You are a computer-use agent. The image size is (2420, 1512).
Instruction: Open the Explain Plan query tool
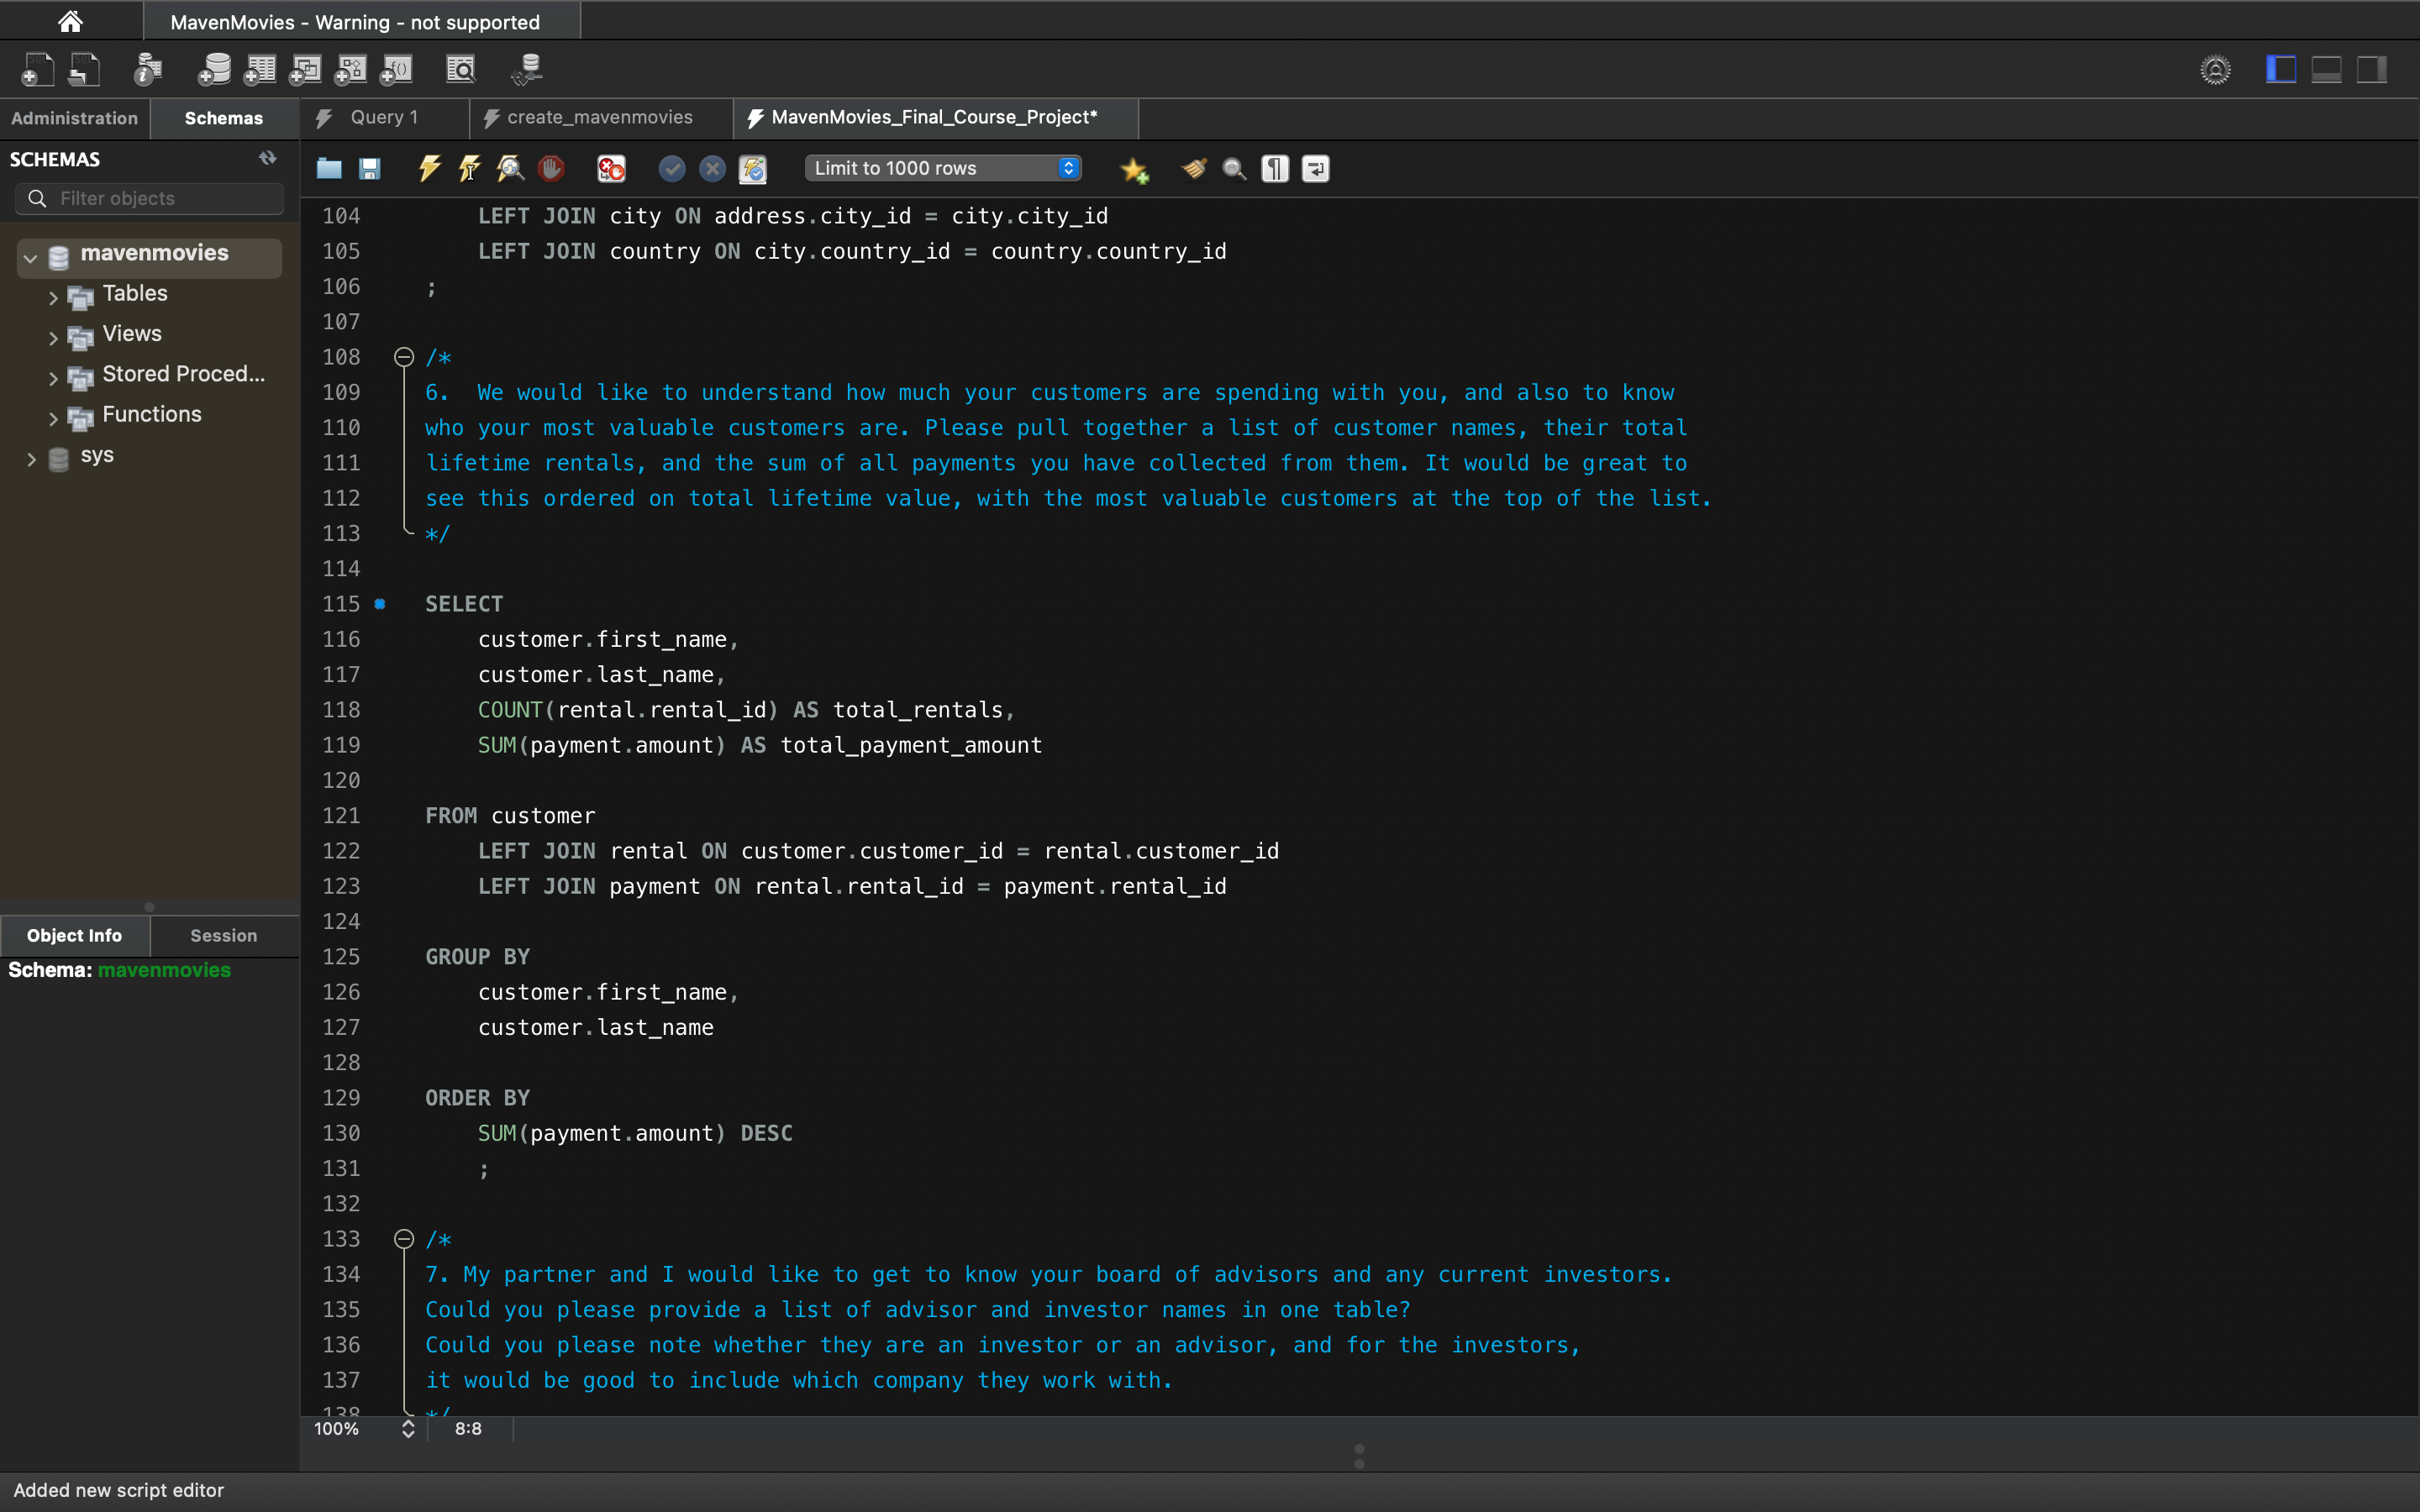coord(510,168)
